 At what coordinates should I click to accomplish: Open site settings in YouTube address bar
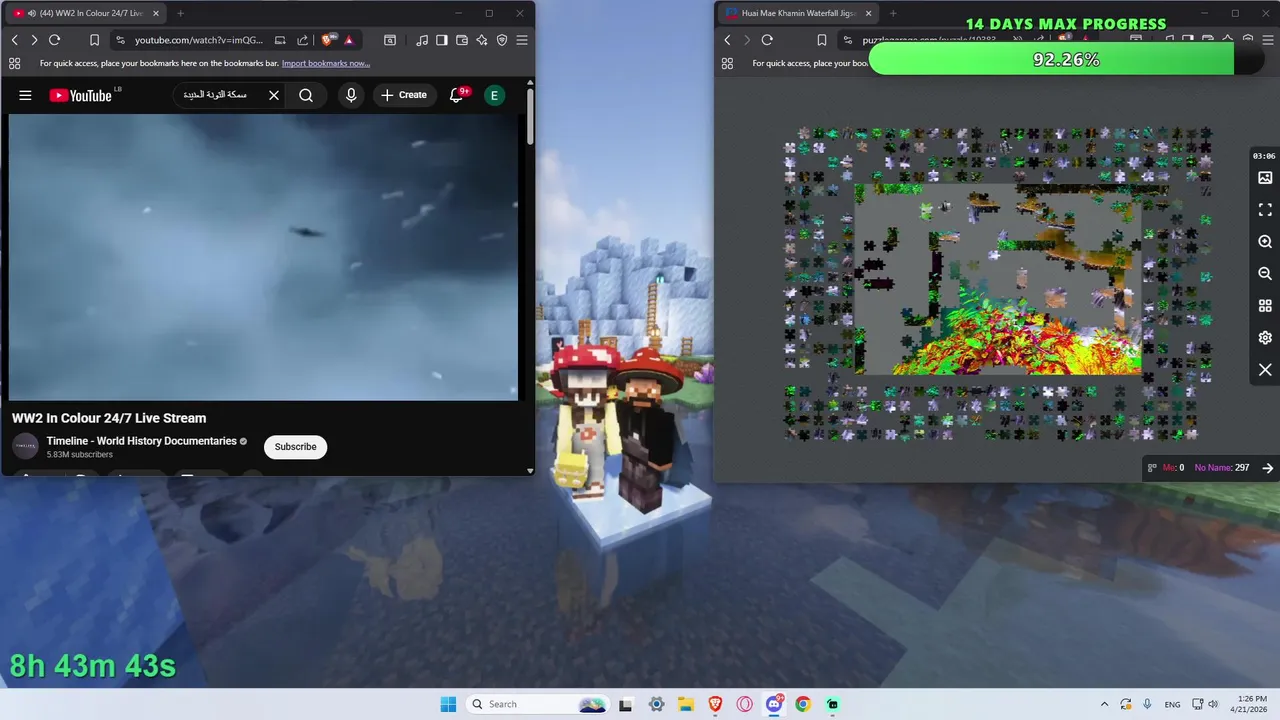click(x=120, y=40)
